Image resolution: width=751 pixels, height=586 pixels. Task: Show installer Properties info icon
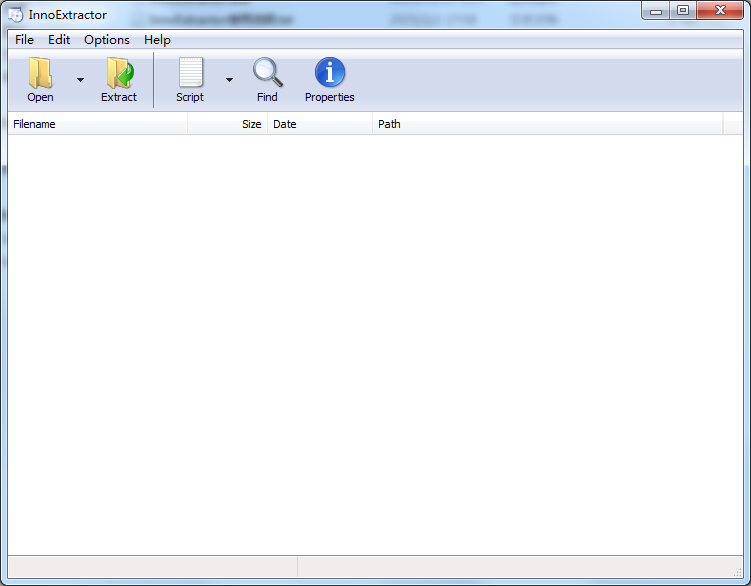pos(329,74)
